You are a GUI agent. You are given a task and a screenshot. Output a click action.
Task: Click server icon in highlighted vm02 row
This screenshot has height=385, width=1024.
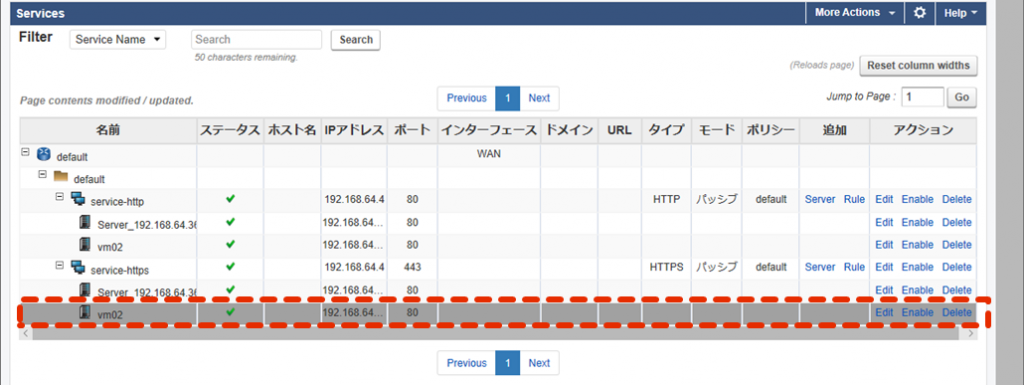coord(85,313)
